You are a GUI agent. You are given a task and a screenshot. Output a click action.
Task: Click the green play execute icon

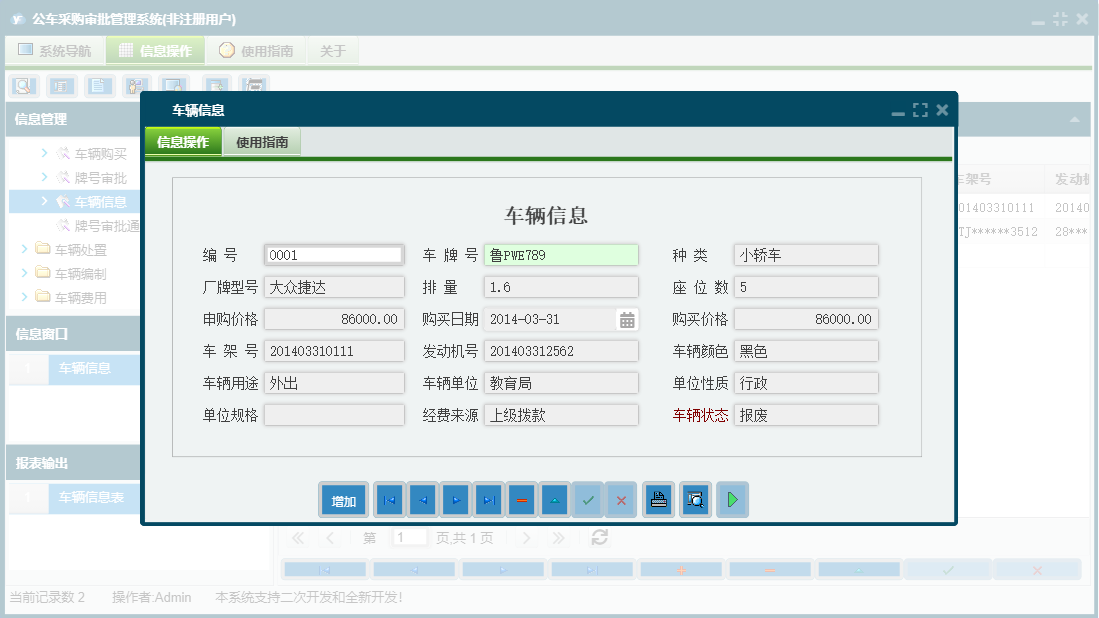[732, 499]
